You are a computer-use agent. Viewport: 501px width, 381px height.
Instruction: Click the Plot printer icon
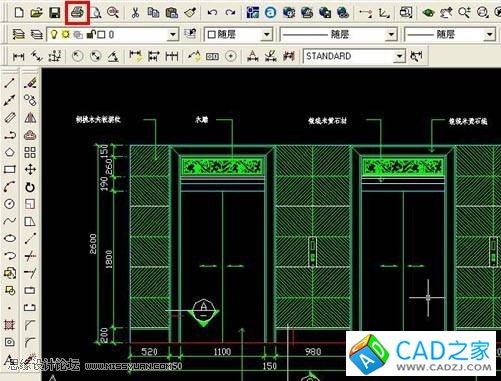tap(77, 13)
